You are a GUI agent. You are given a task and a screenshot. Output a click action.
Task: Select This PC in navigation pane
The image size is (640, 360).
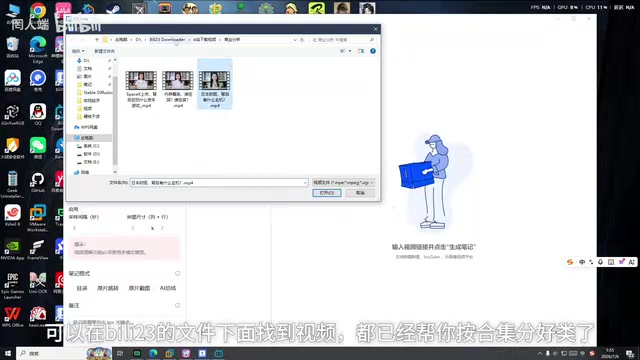pos(87,138)
